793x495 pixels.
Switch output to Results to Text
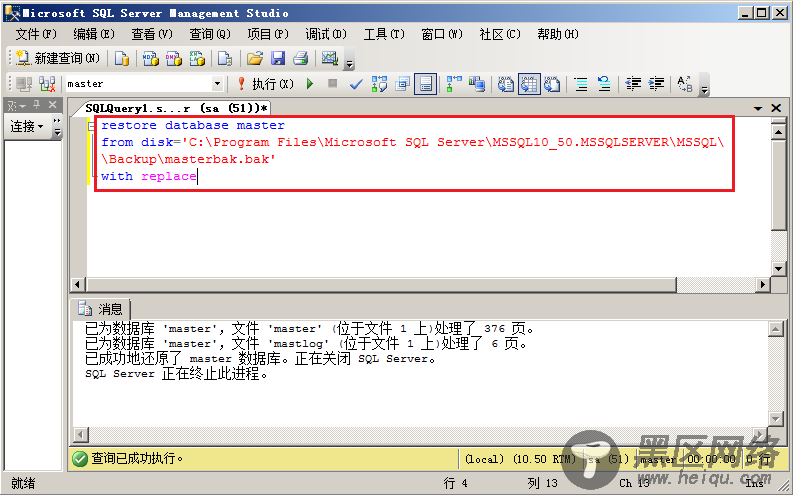pos(505,83)
